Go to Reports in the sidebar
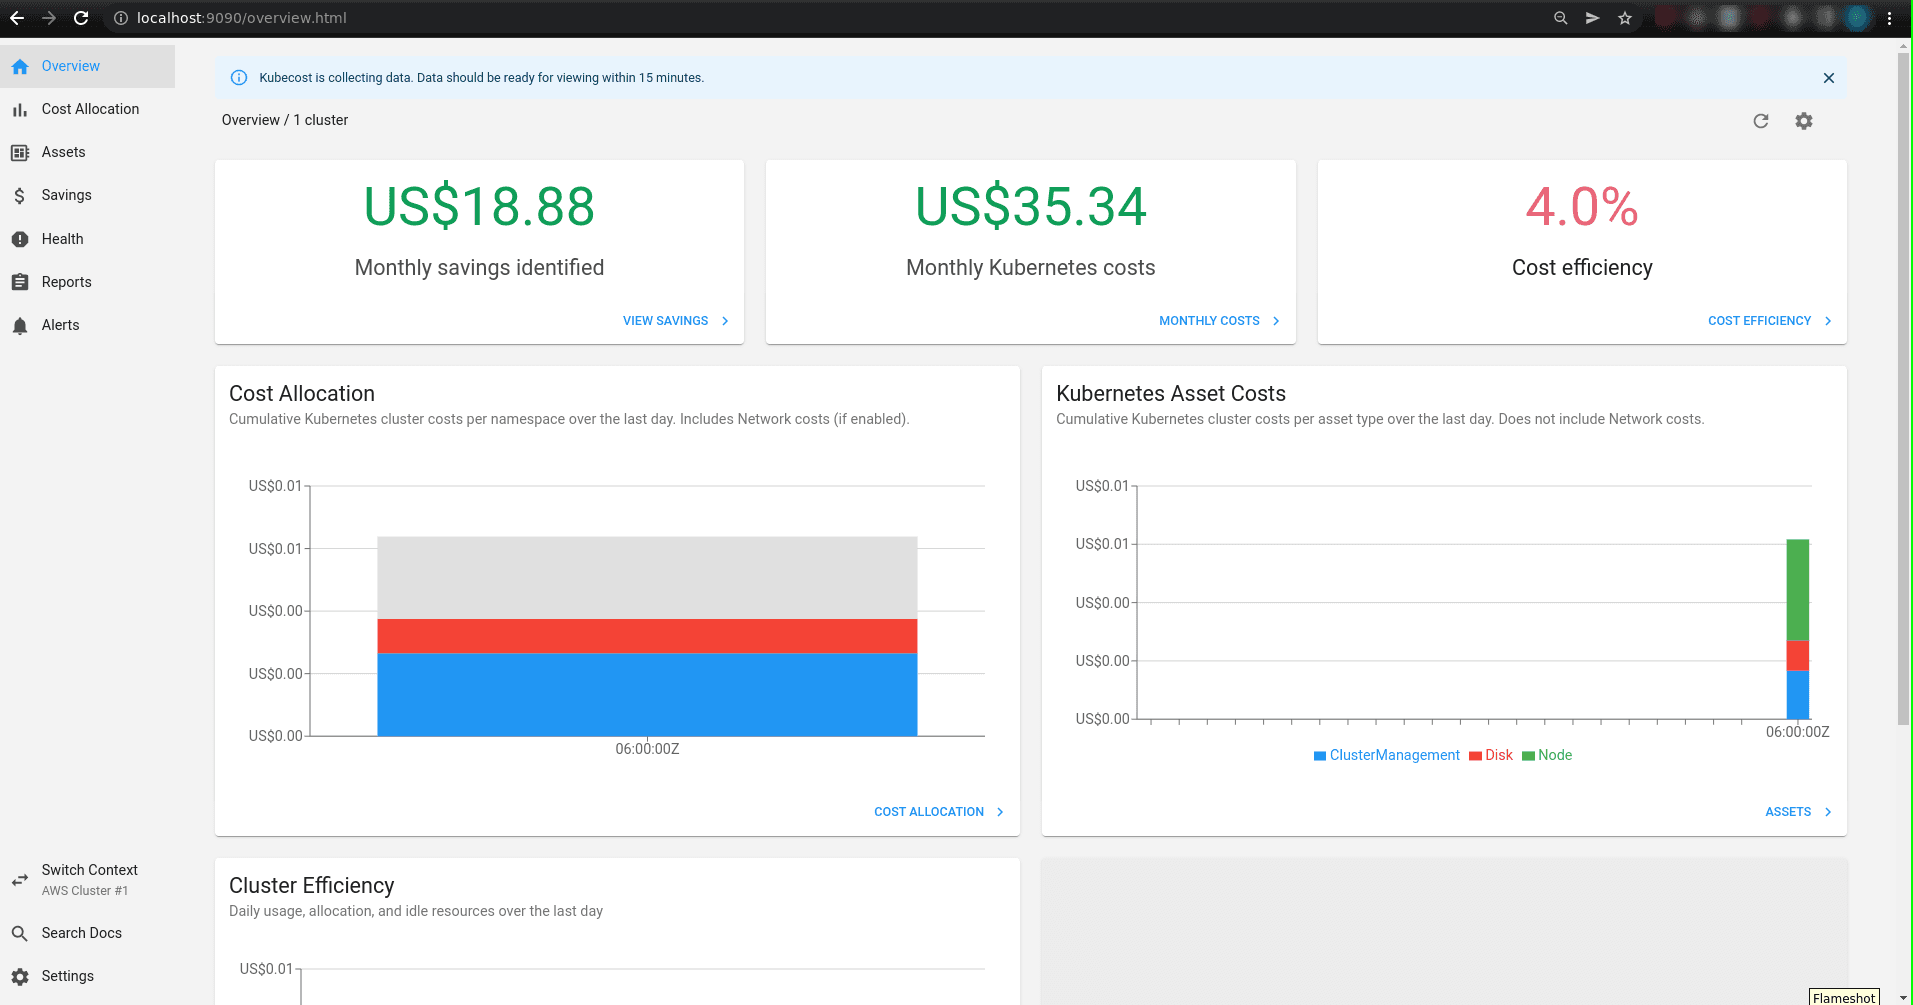The image size is (1913, 1005). [66, 282]
